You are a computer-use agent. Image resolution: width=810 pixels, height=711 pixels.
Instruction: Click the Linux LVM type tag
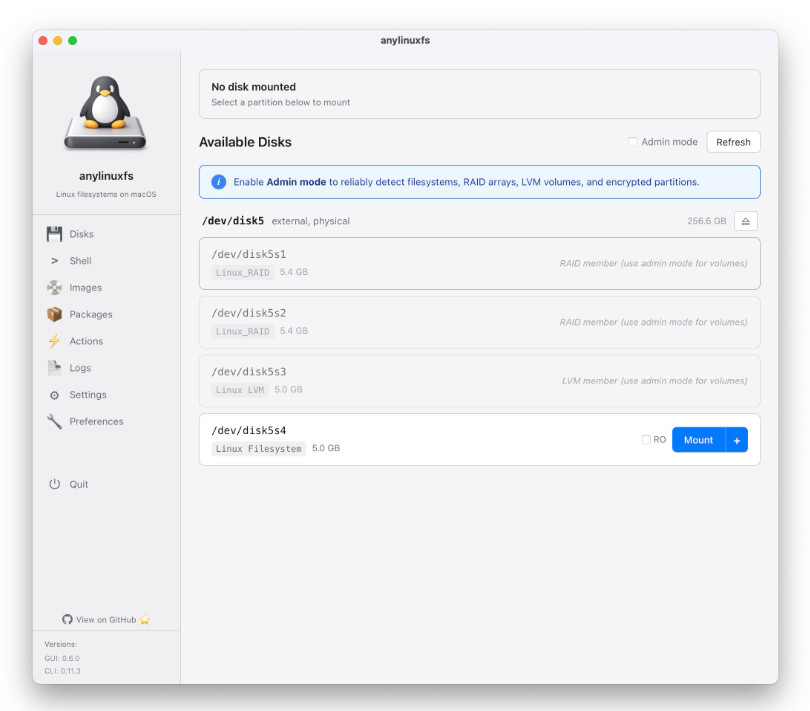pyautogui.click(x=240, y=390)
